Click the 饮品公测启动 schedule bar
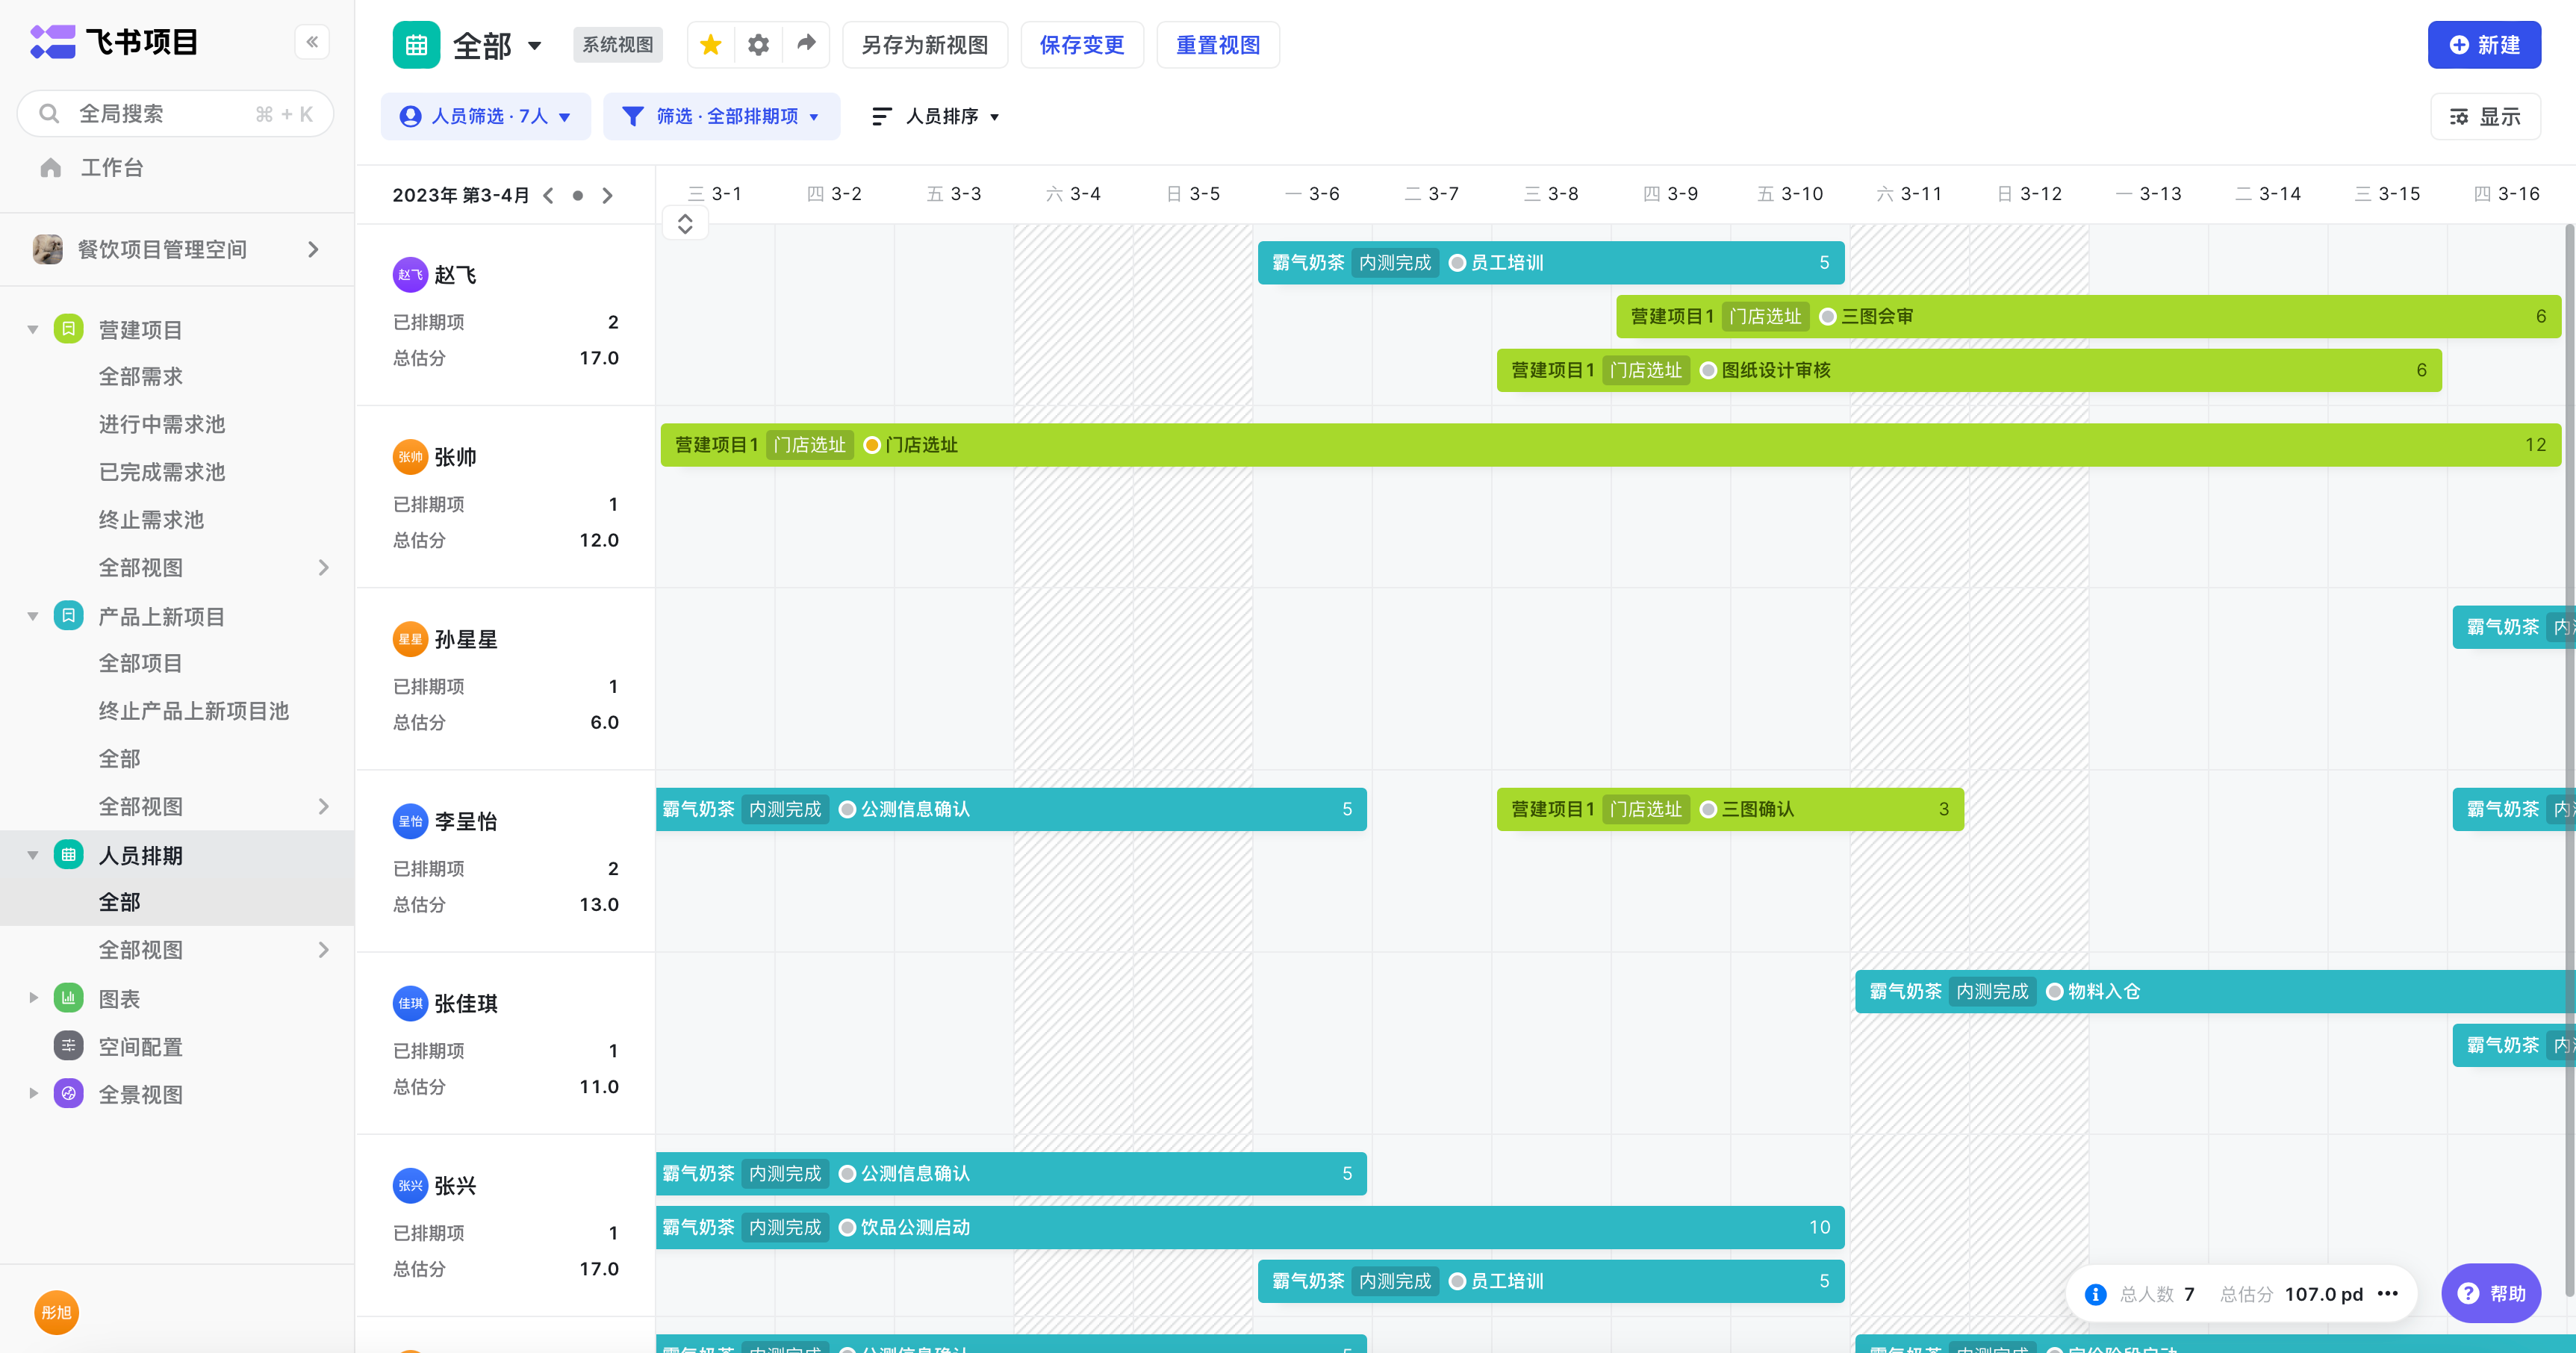The height and width of the screenshot is (1353, 2576). tap(1250, 1227)
